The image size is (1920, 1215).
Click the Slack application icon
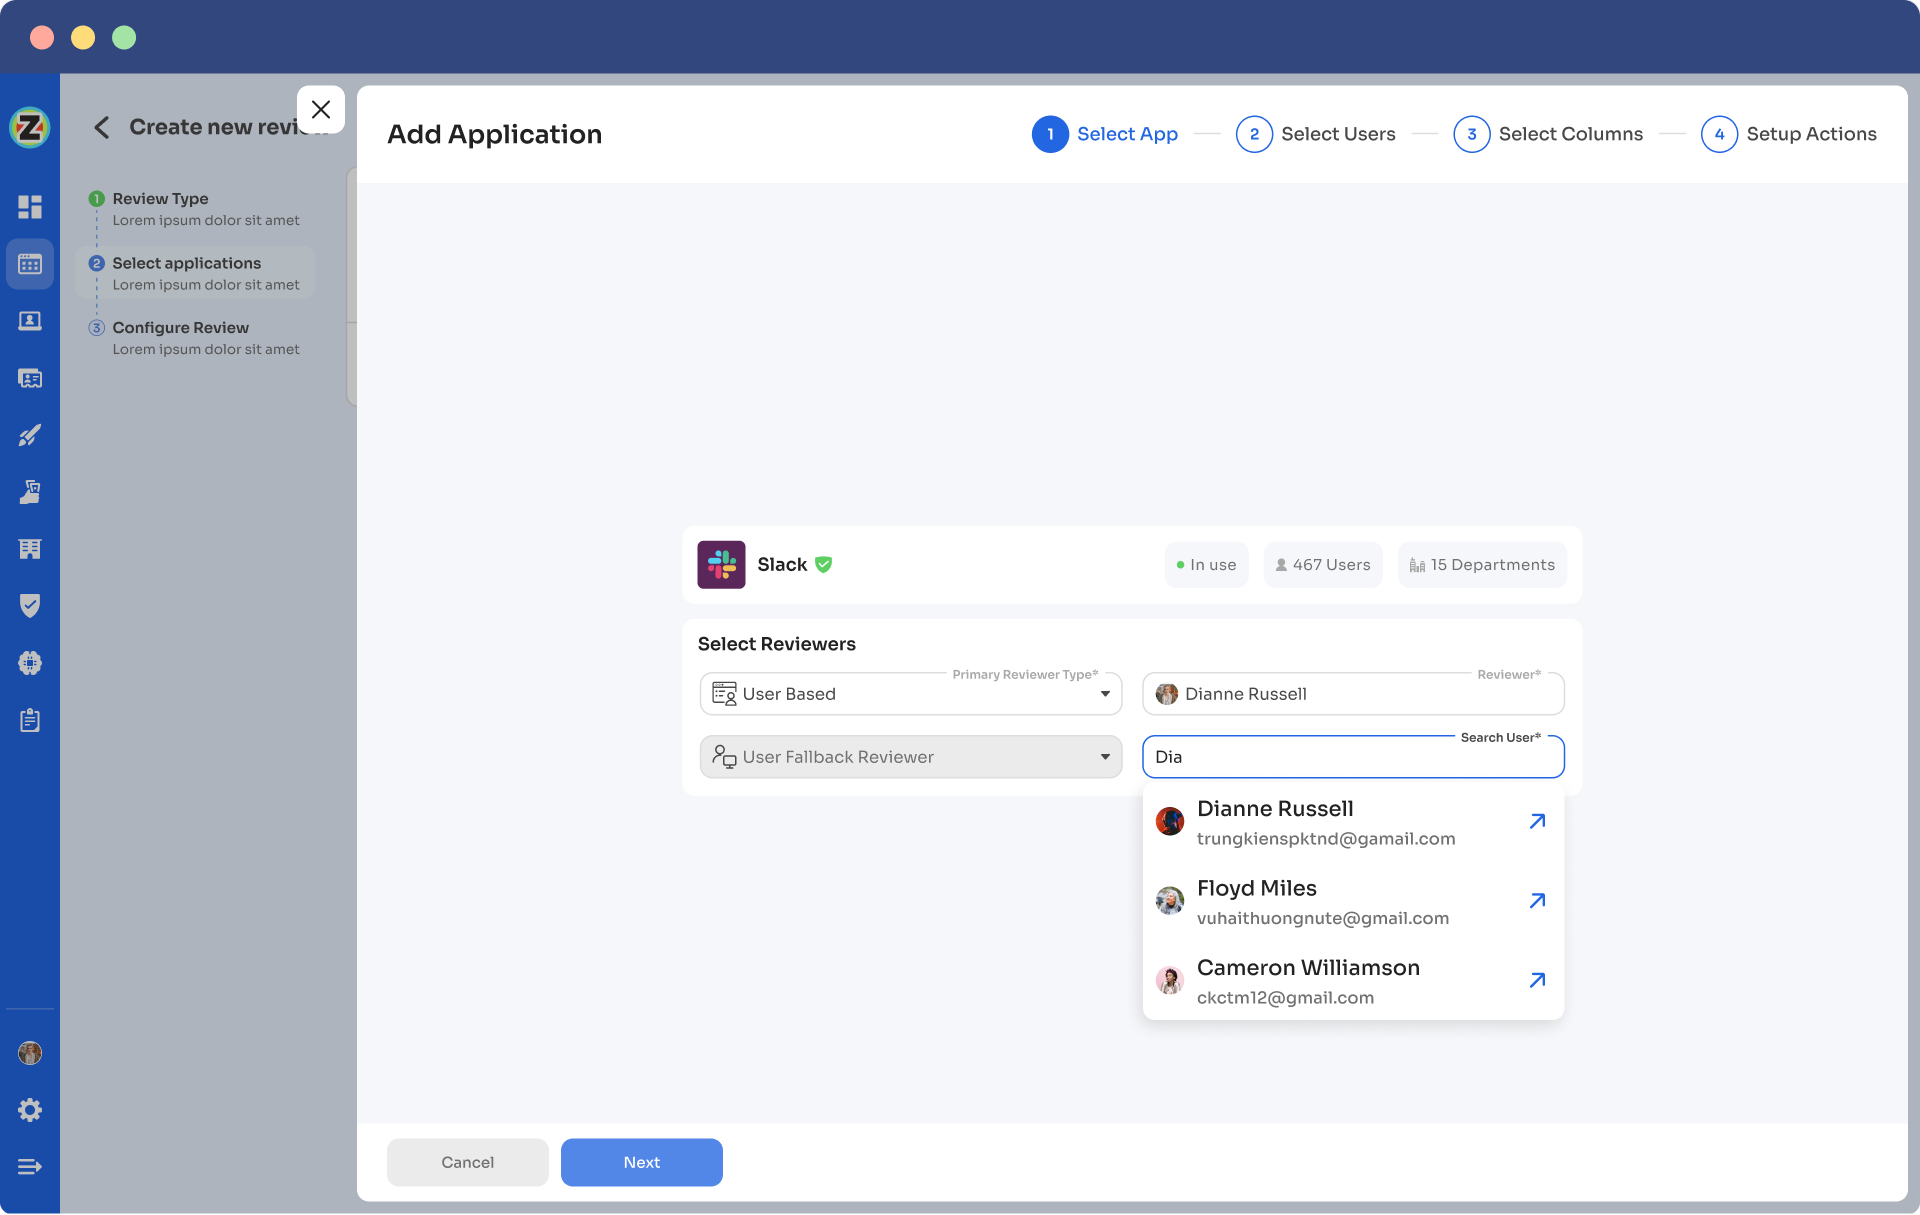coord(722,564)
